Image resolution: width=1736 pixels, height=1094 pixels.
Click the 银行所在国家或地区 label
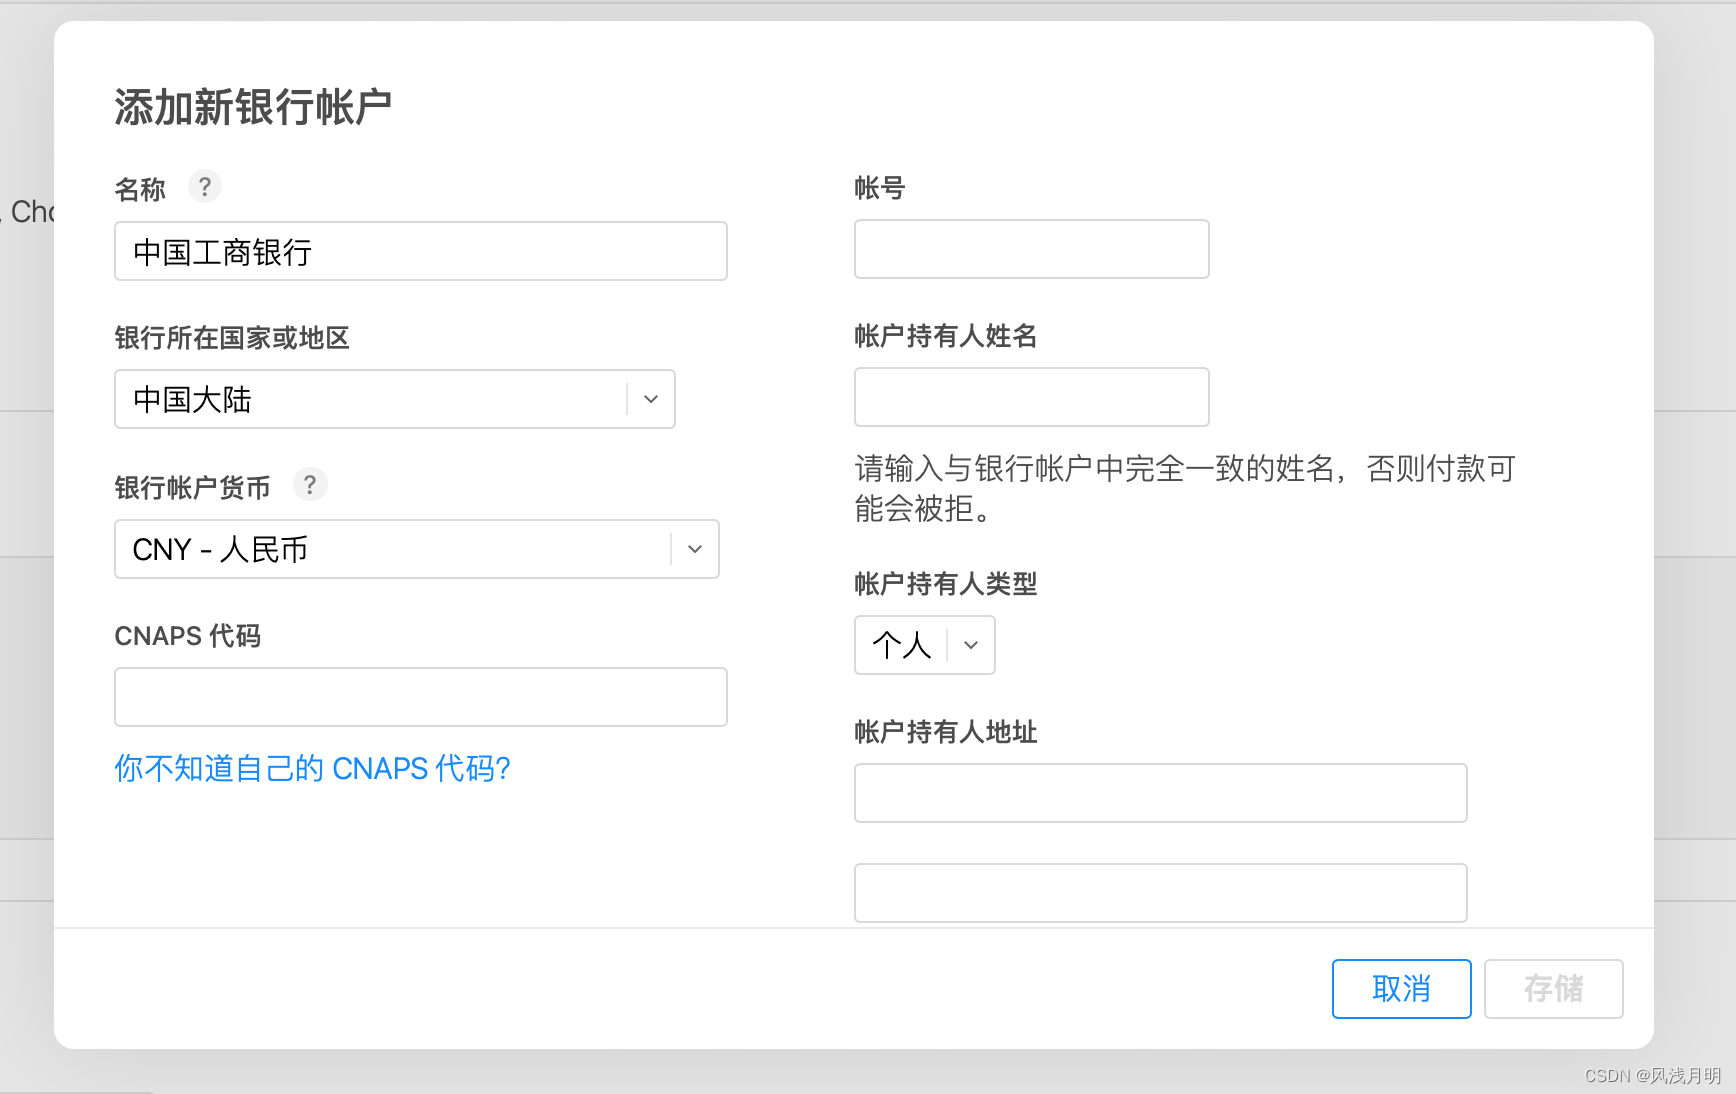point(232,338)
